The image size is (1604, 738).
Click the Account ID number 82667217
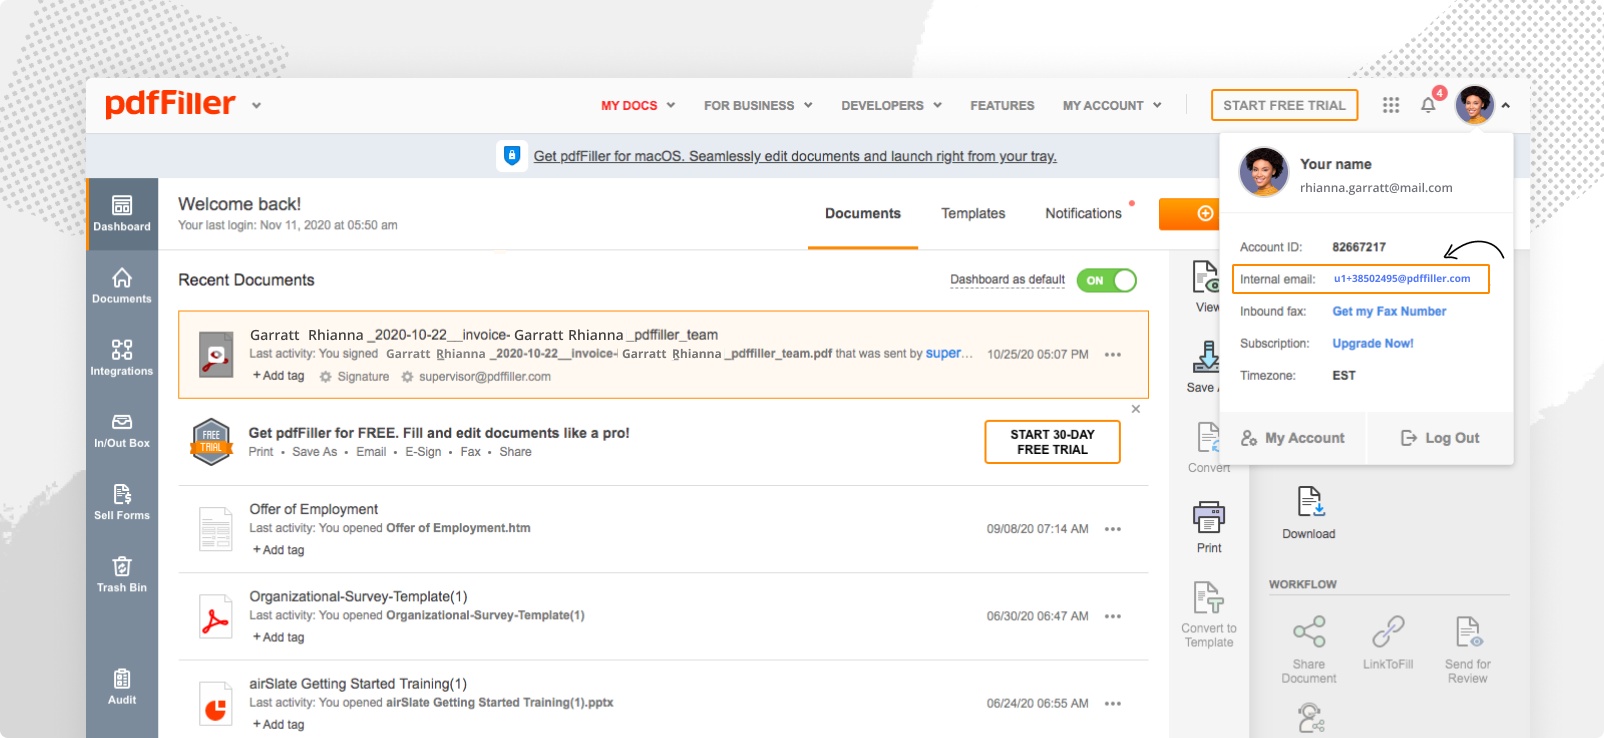pos(1359,247)
